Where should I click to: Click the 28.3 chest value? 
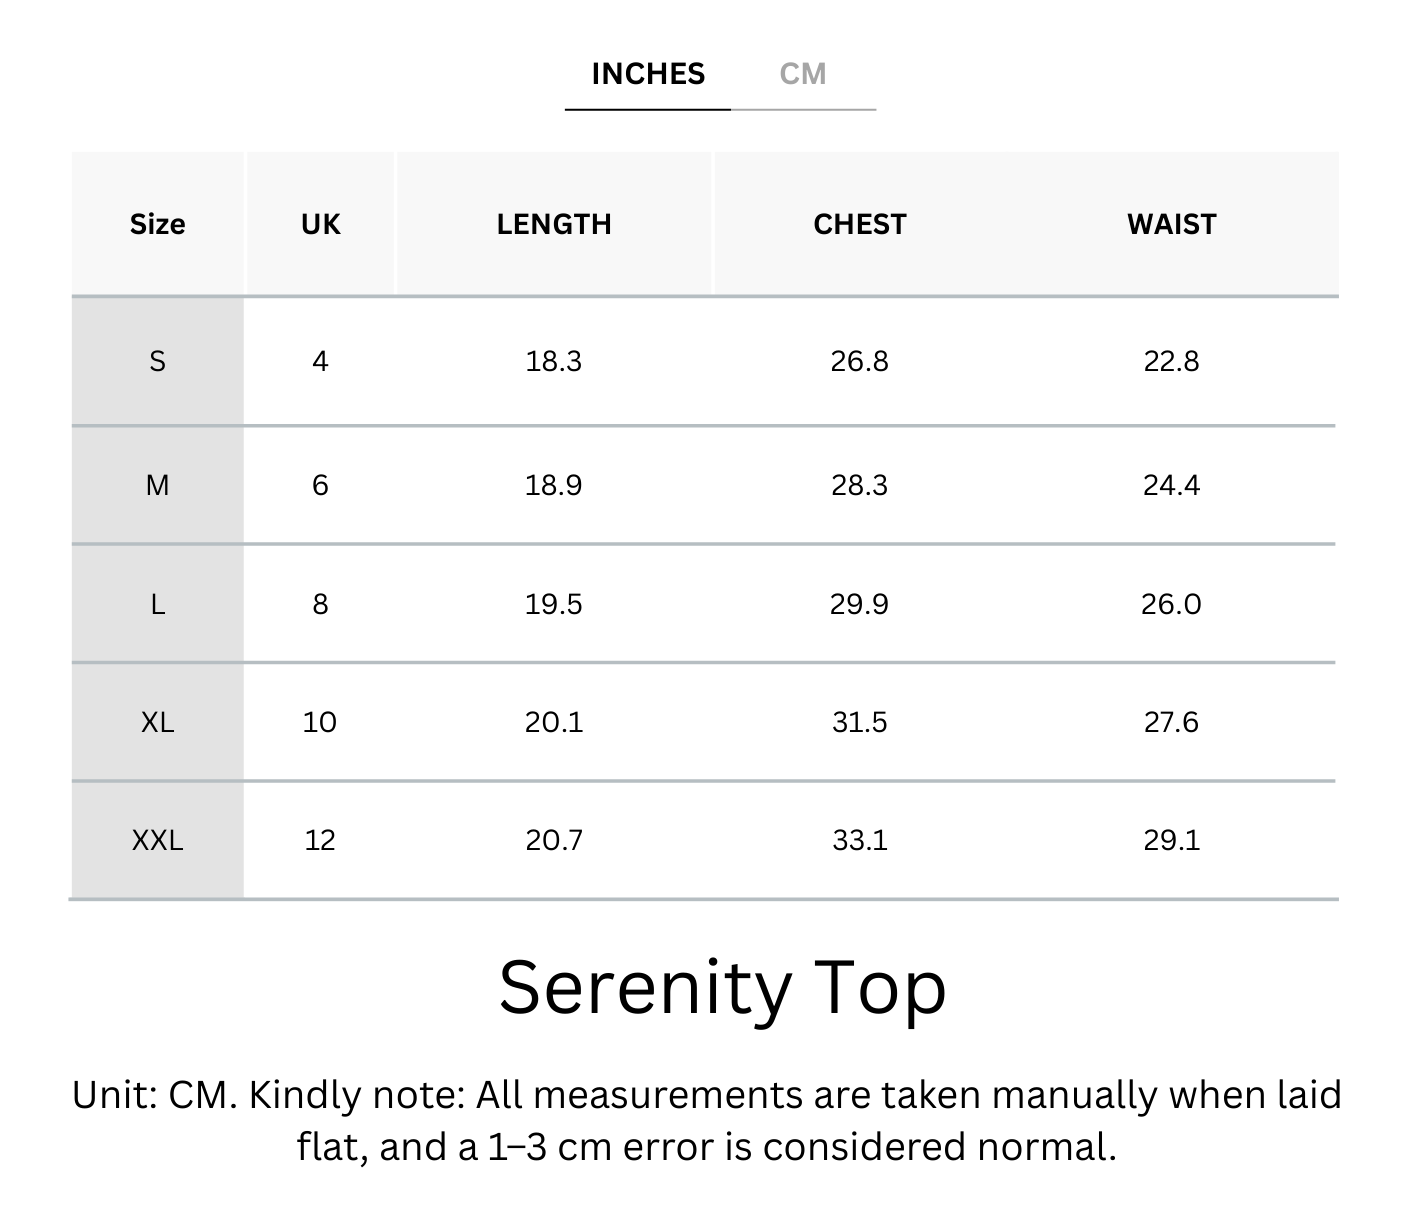pyautogui.click(x=859, y=486)
